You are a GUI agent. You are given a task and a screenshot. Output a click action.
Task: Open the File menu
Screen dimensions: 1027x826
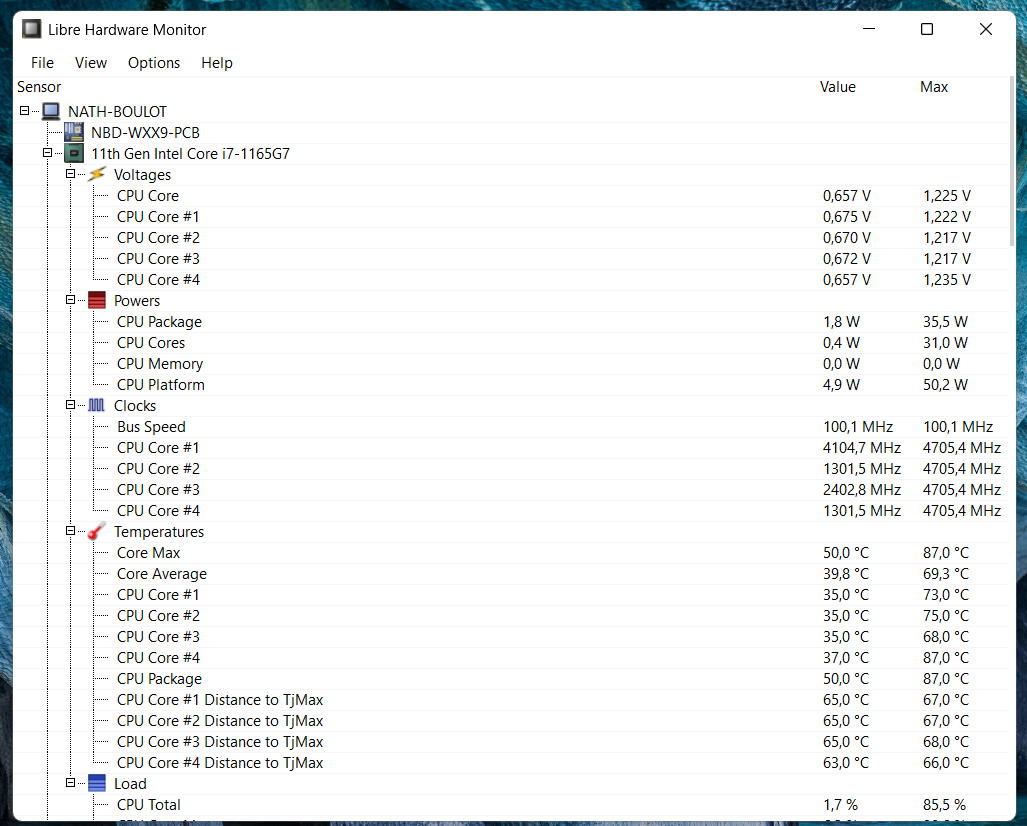(43, 63)
